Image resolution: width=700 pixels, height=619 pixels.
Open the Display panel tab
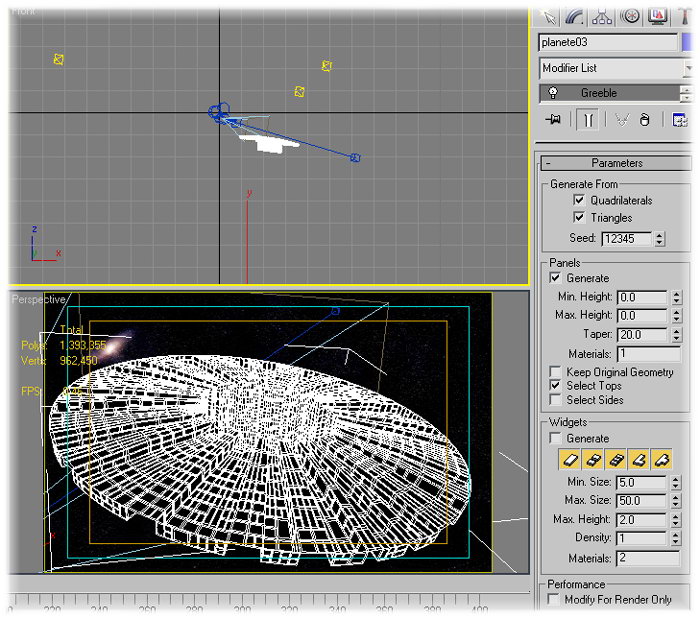coord(658,15)
